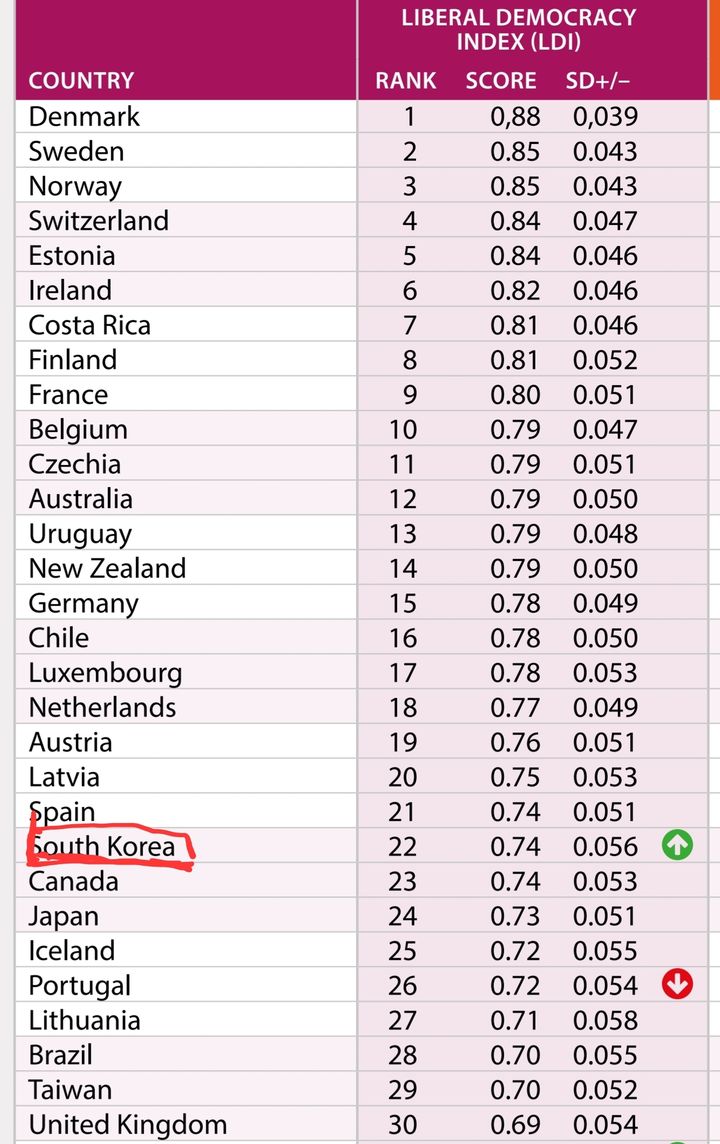This screenshot has height=1144, width=720.
Task: Click the SCORE column header
Action: pos(501,81)
